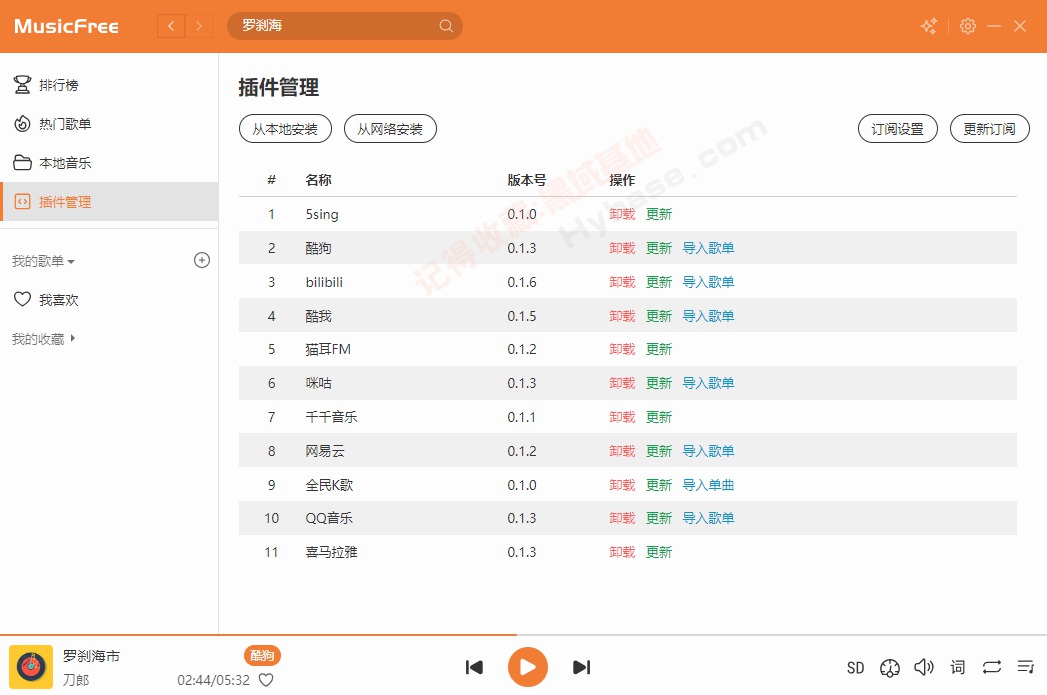Uninstall the 喜马拉雅 plugin
The image size is (1047, 695).
[x=622, y=552]
